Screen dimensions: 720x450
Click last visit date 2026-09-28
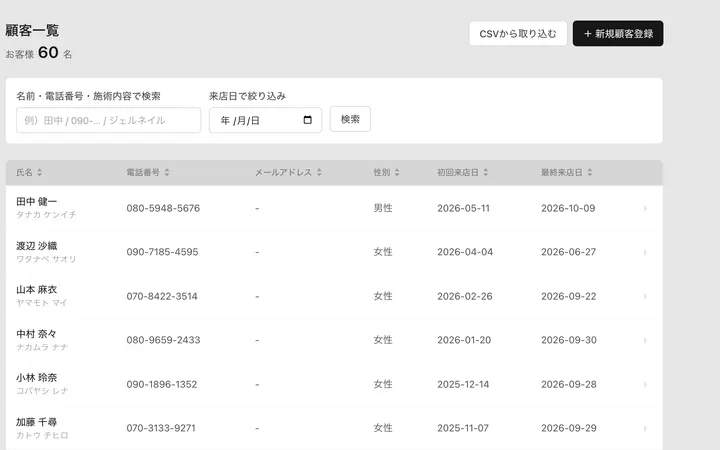pos(569,384)
